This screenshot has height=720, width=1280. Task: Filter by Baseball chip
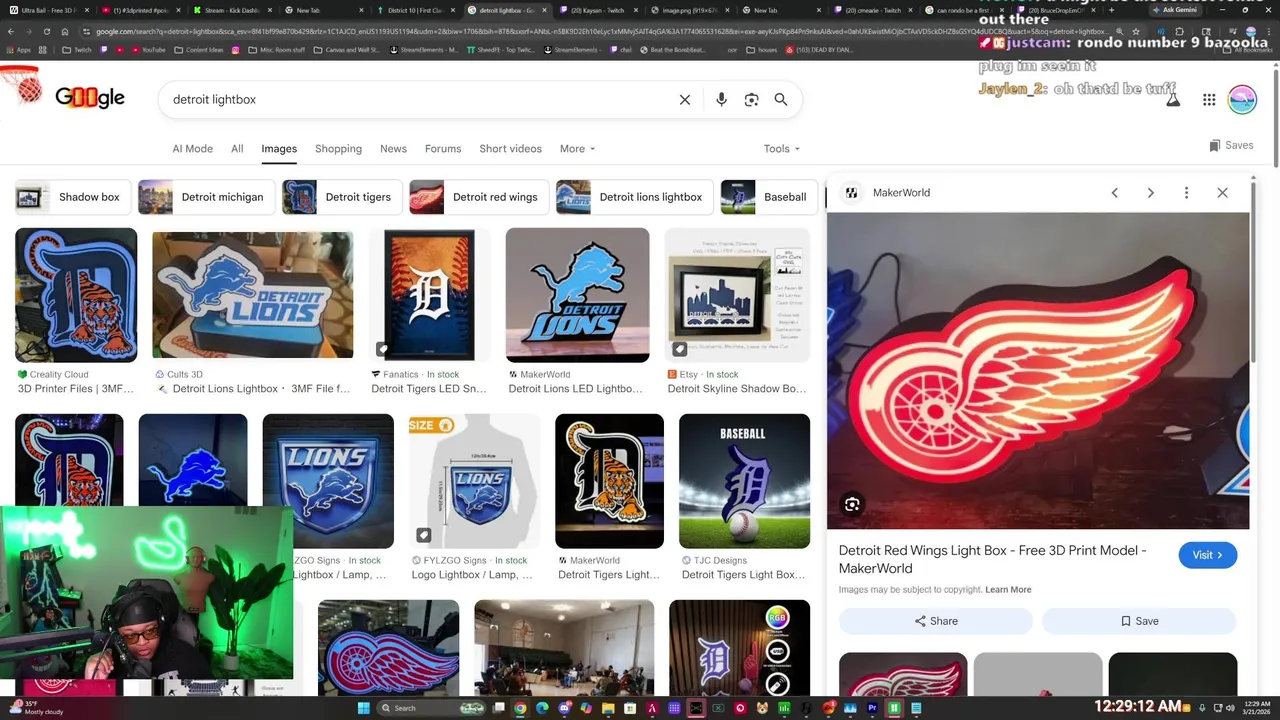(x=768, y=197)
